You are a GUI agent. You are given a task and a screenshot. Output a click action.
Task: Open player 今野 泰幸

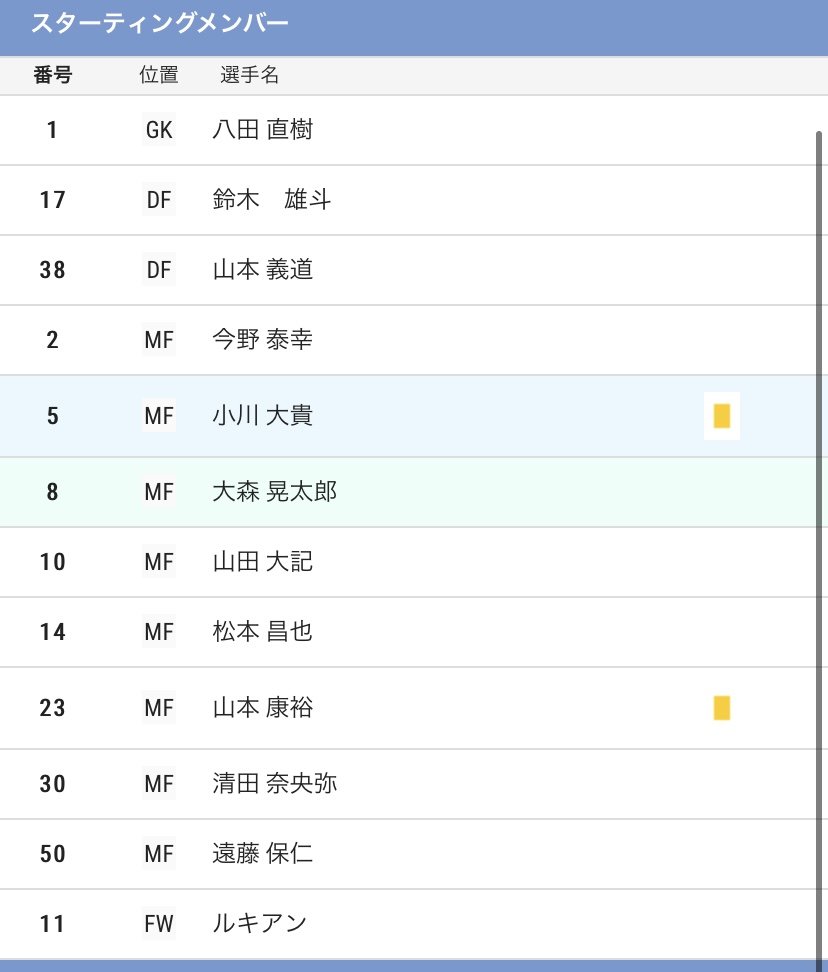(x=263, y=340)
